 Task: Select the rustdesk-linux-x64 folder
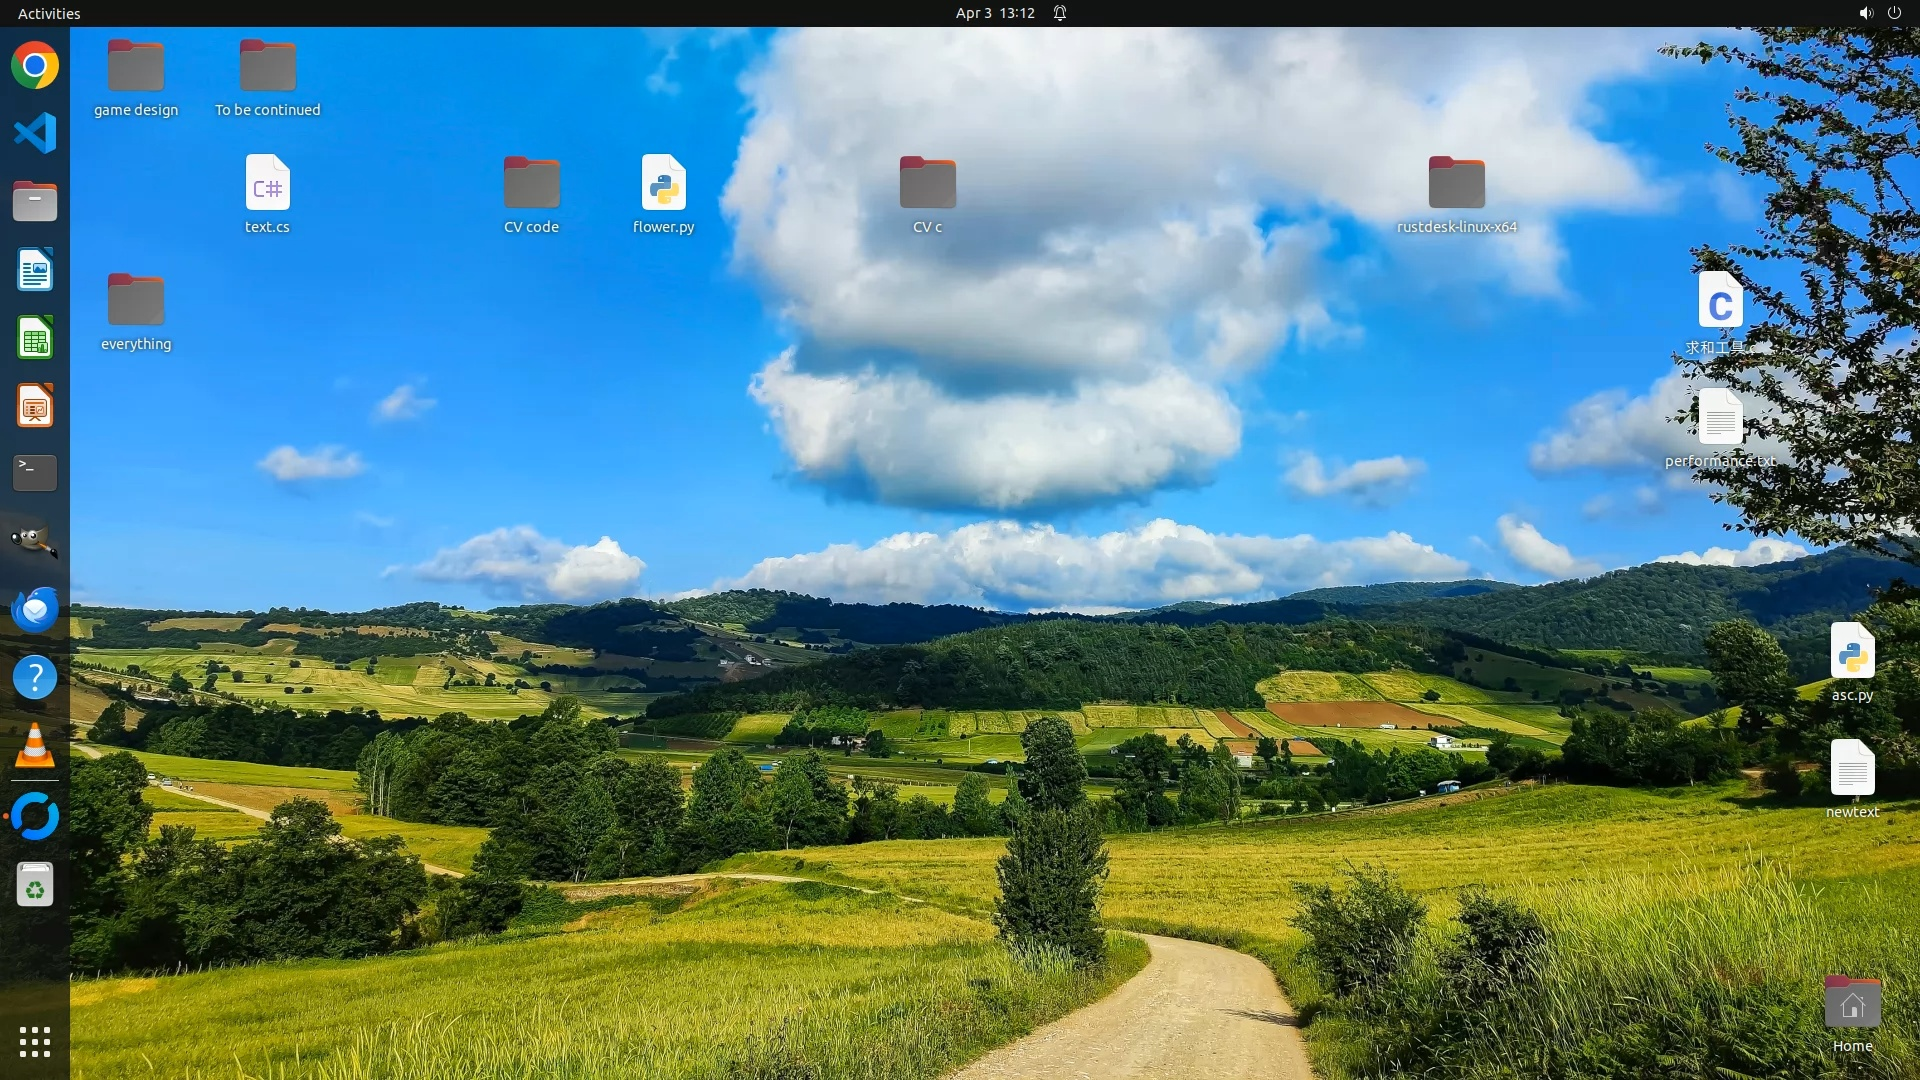pyautogui.click(x=1456, y=185)
